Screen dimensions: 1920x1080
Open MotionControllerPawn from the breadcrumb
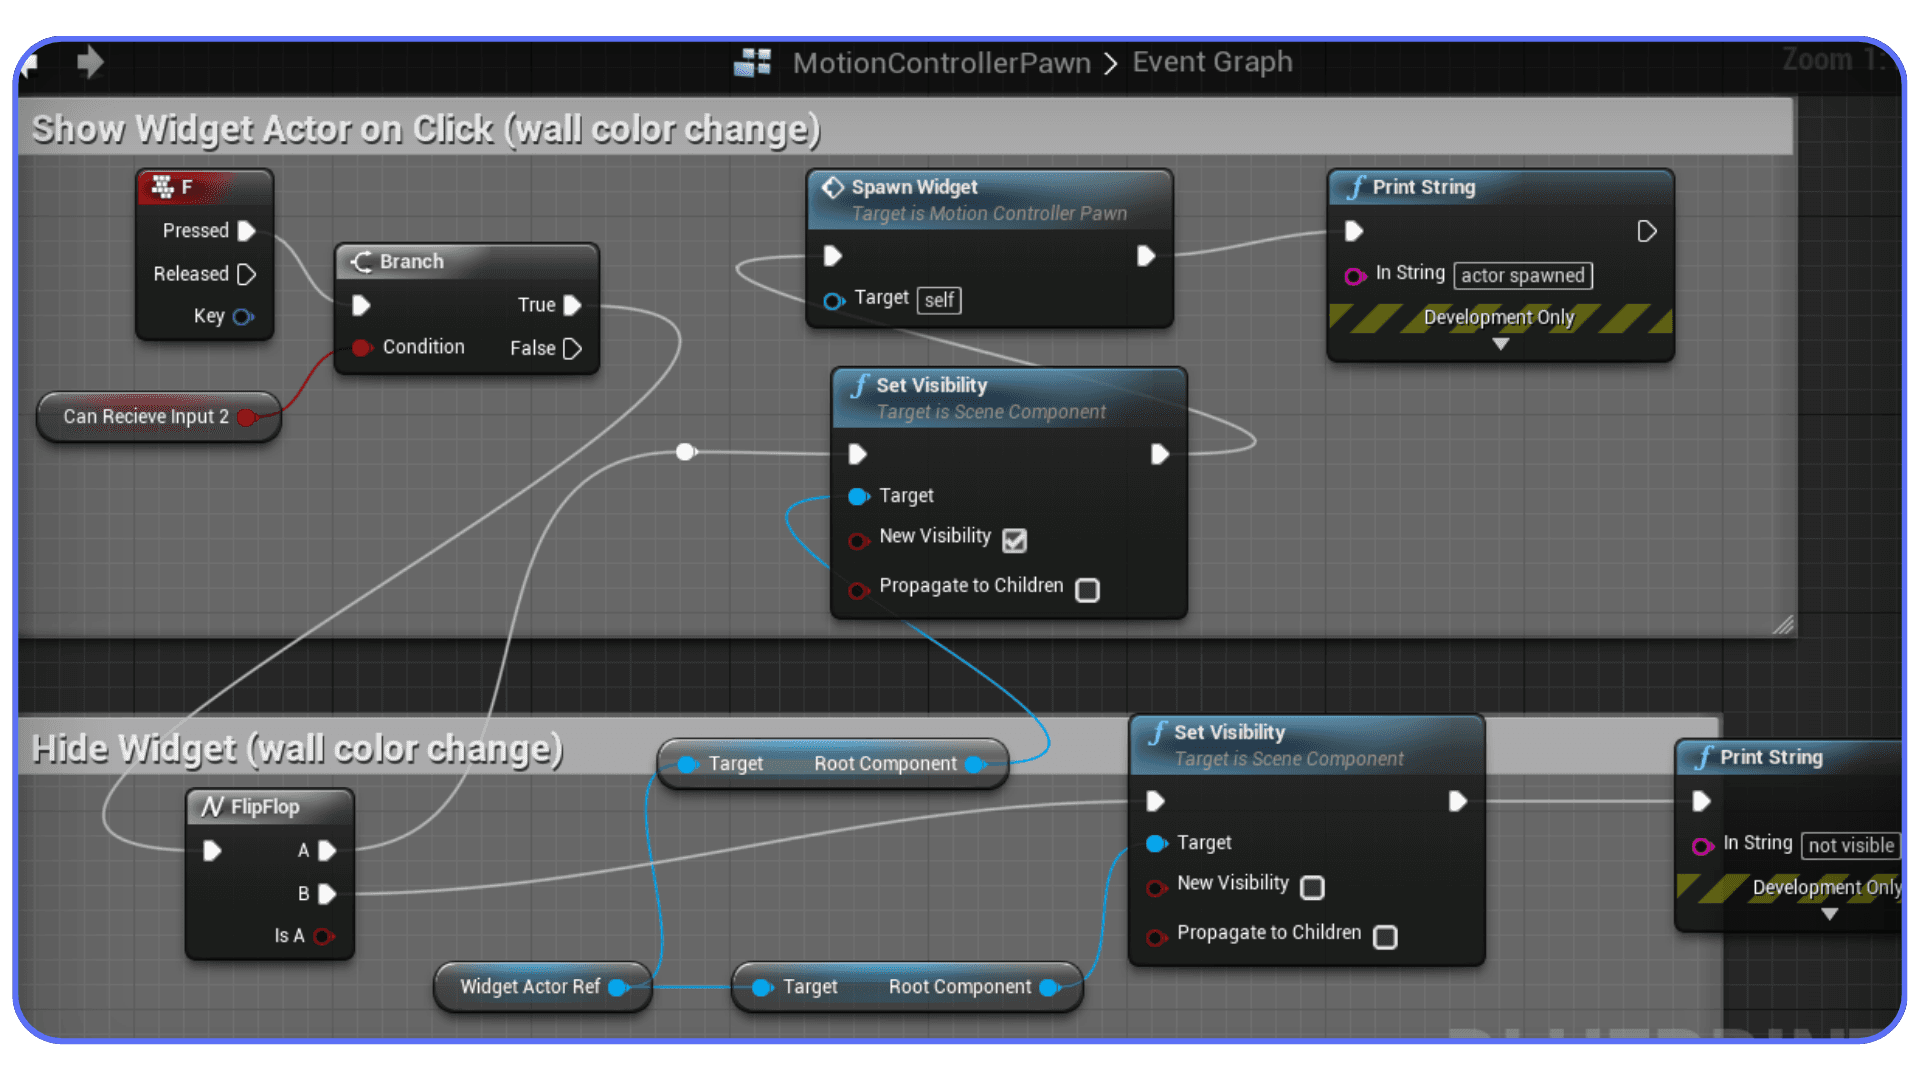[941, 62]
